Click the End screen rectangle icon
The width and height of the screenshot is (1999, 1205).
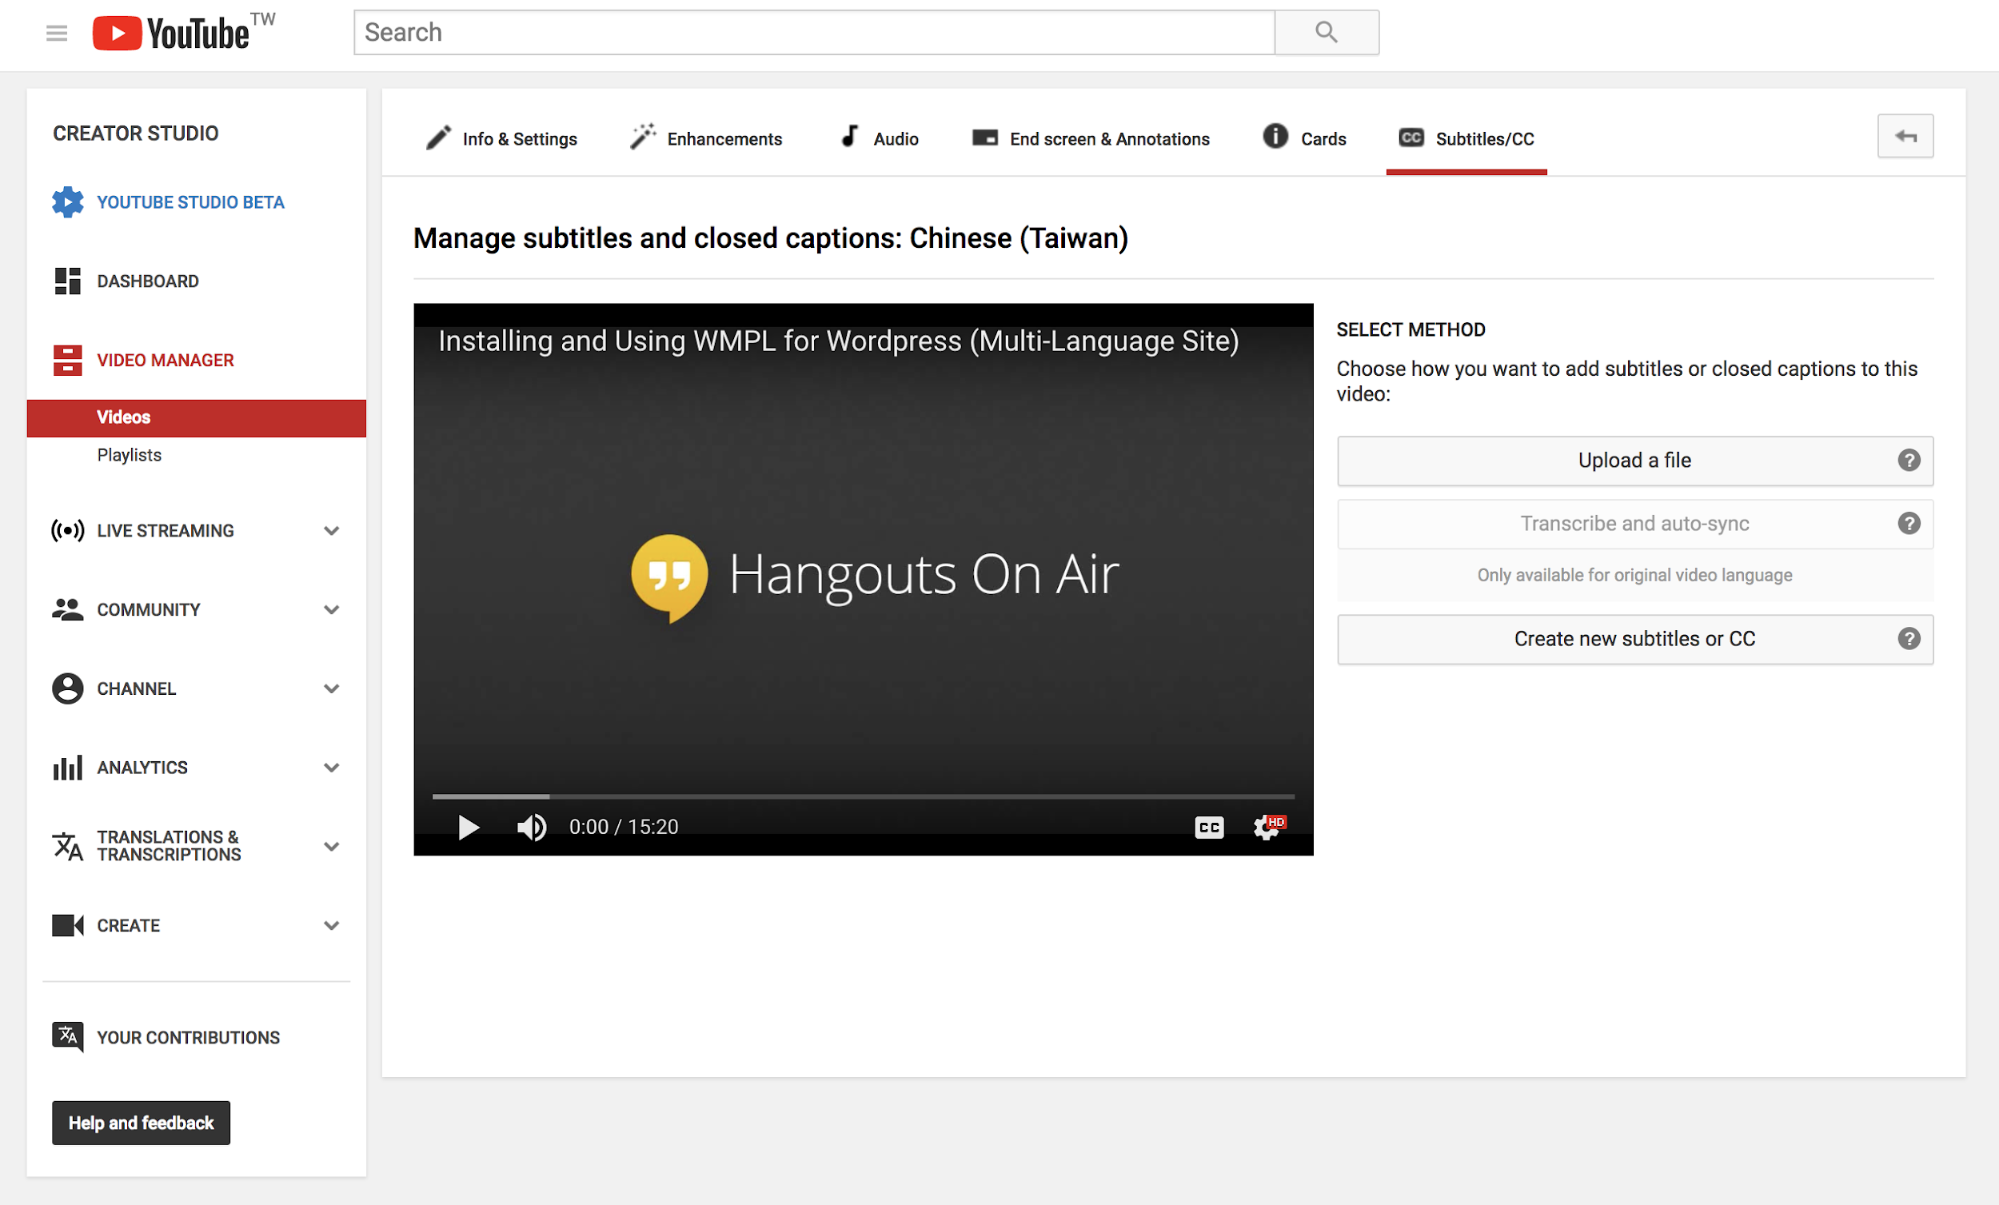click(x=985, y=138)
